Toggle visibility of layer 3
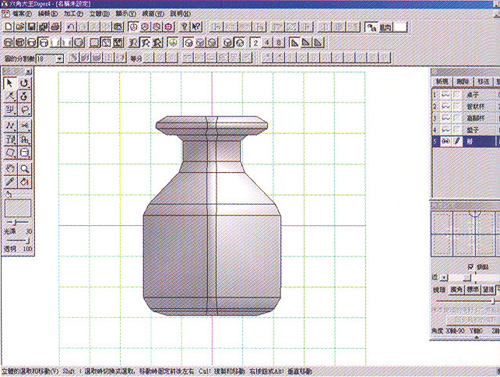 coord(446,118)
